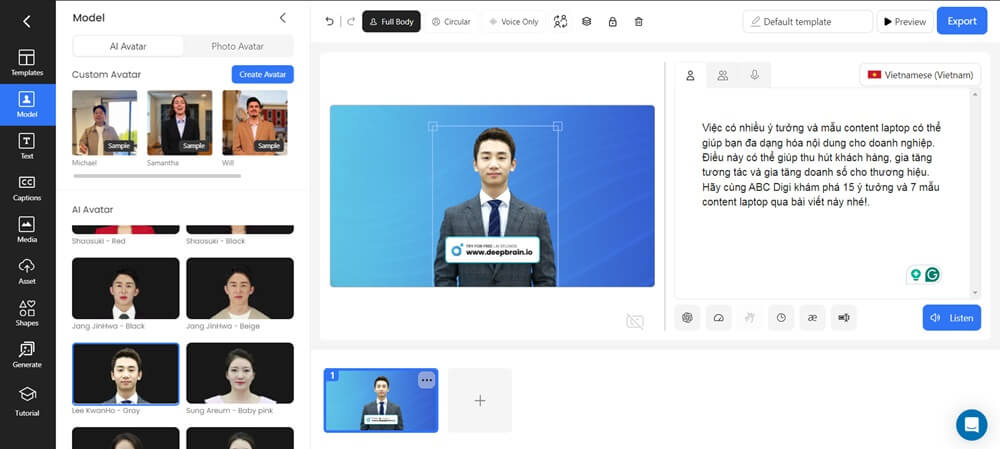Select the microphone tab above script
Viewport: 1000px width, 449px height.
pyautogui.click(x=754, y=75)
